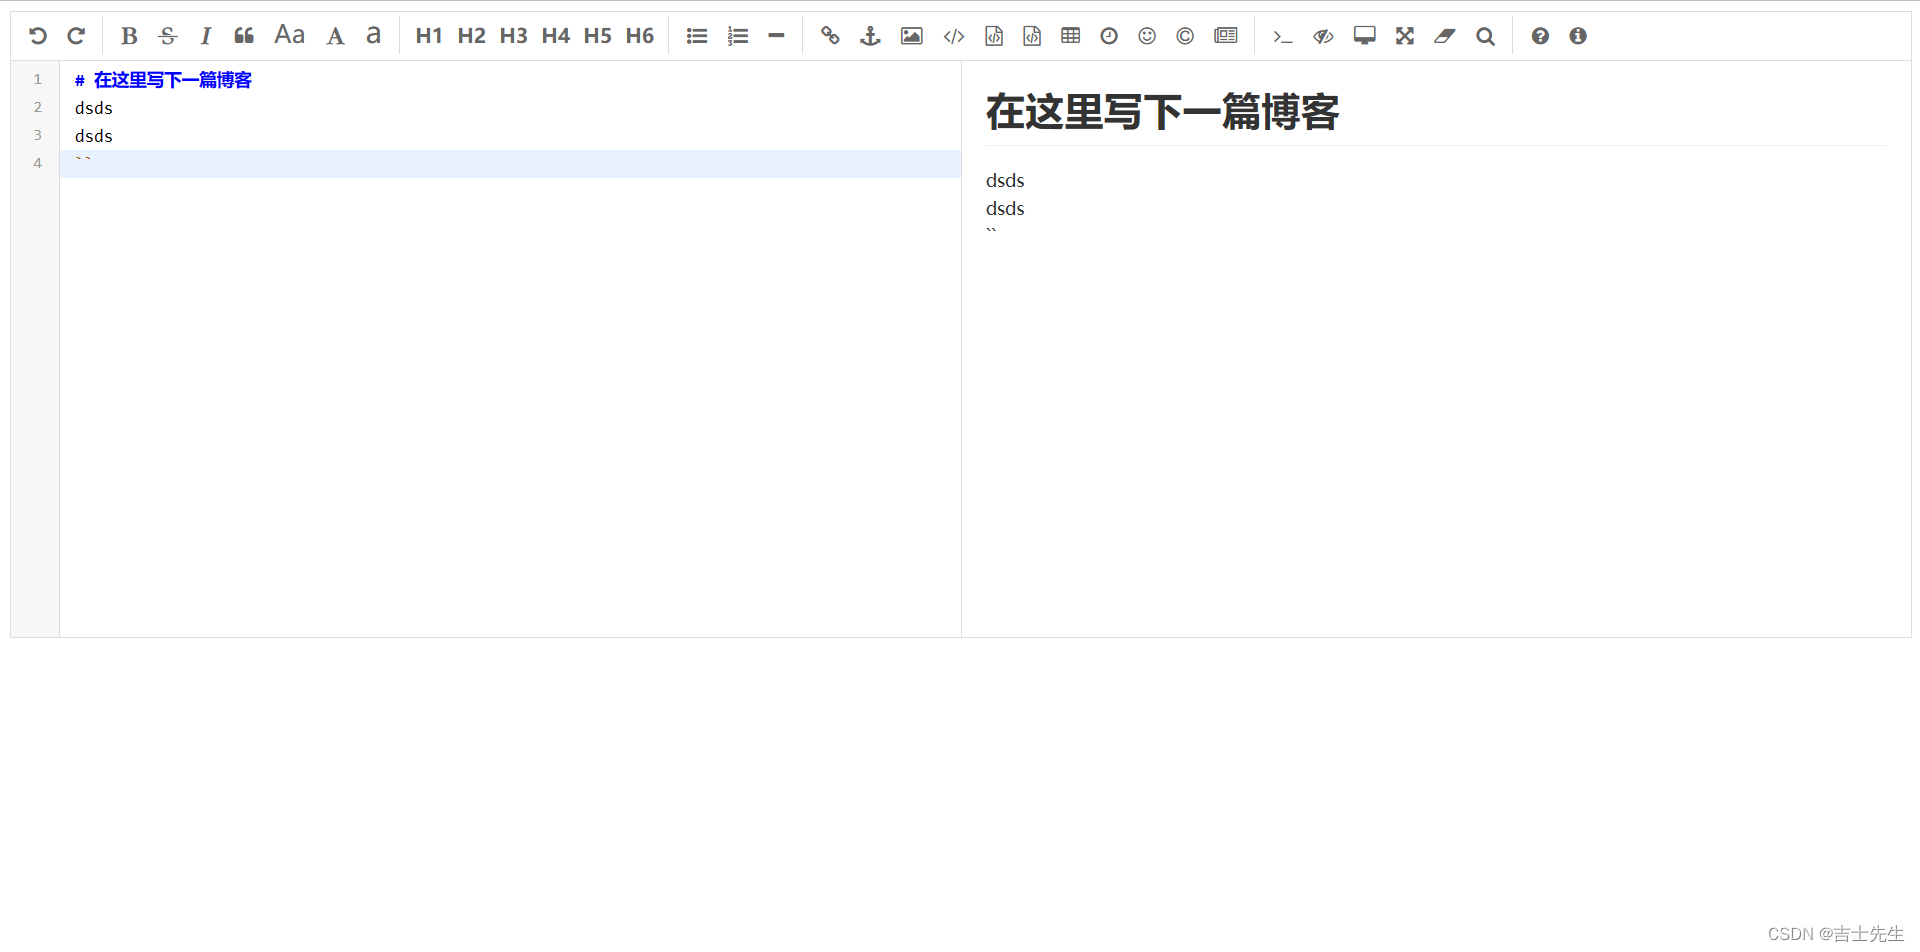Convert selection to lowercase a
The width and height of the screenshot is (1920, 952).
[x=374, y=36]
